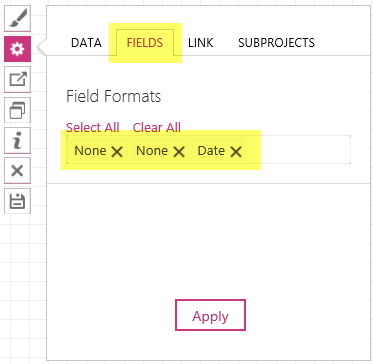Go to the SUBPROJECTS tab
374x364 pixels.
coord(276,43)
